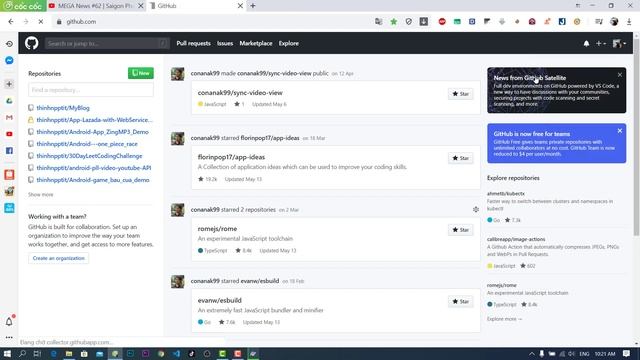Open the profile avatar dropdown menu
This screenshot has width=640, height=360.
[x=619, y=43]
